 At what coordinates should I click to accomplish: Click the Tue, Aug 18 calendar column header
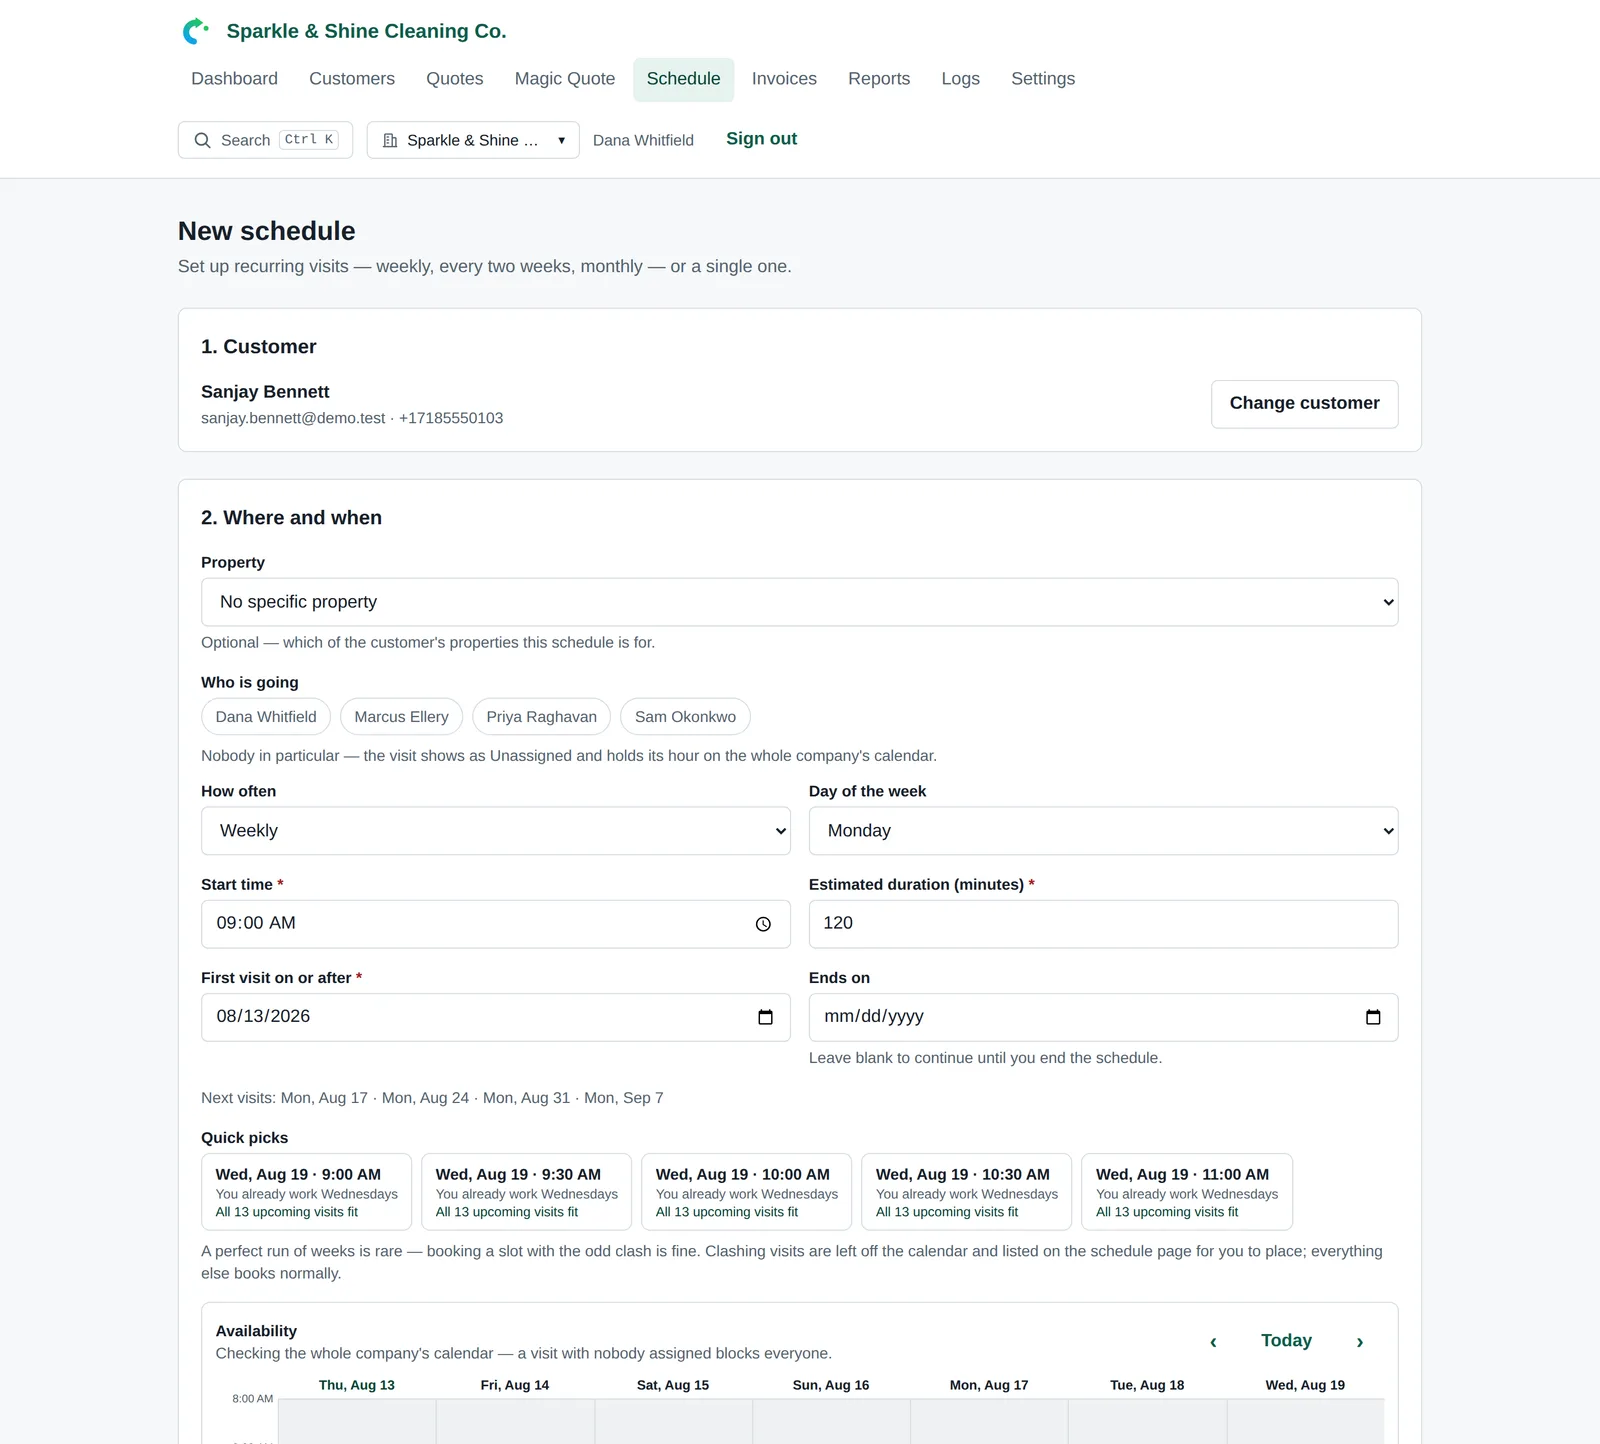click(1147, 1385)
